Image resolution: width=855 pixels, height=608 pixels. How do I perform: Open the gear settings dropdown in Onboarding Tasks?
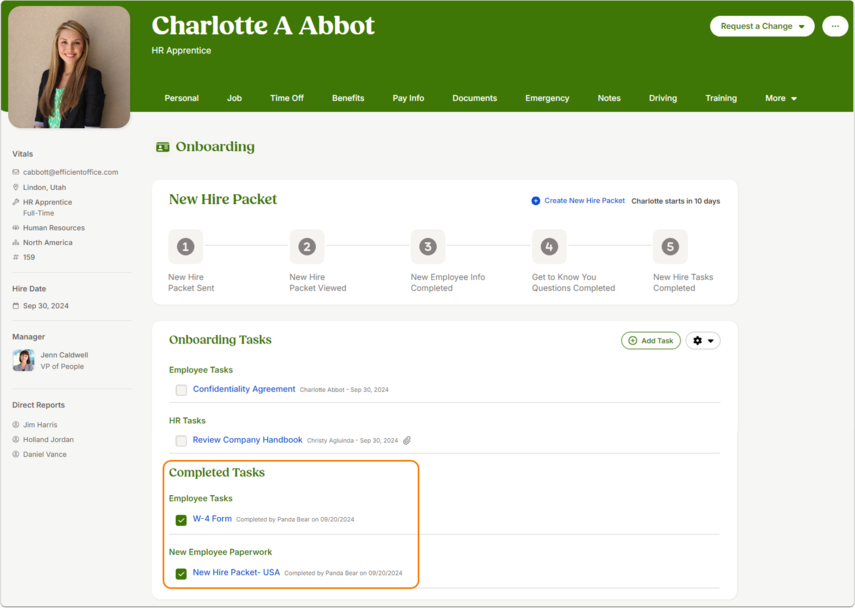703,341
